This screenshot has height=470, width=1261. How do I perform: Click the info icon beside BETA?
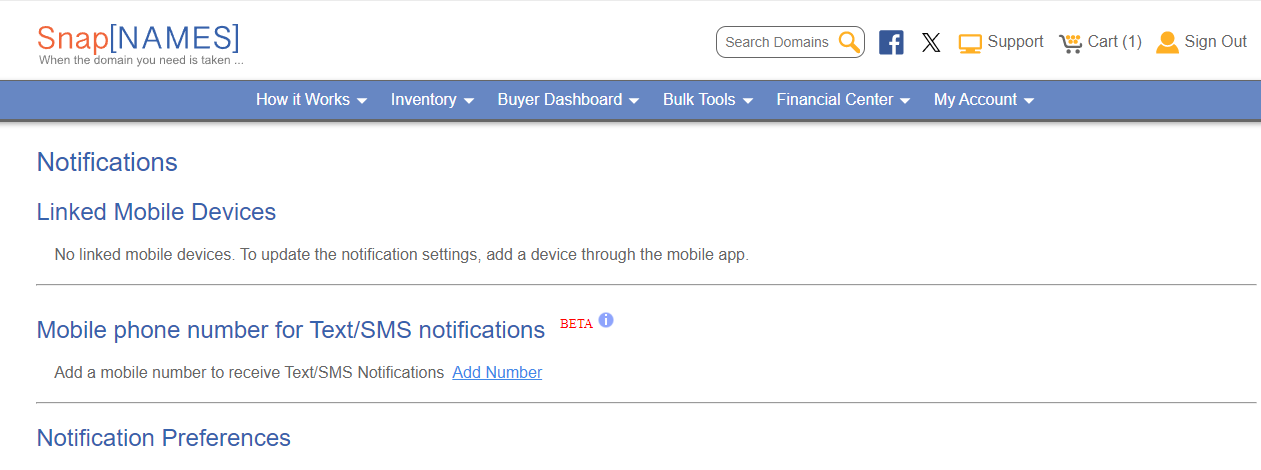point(606,321)
